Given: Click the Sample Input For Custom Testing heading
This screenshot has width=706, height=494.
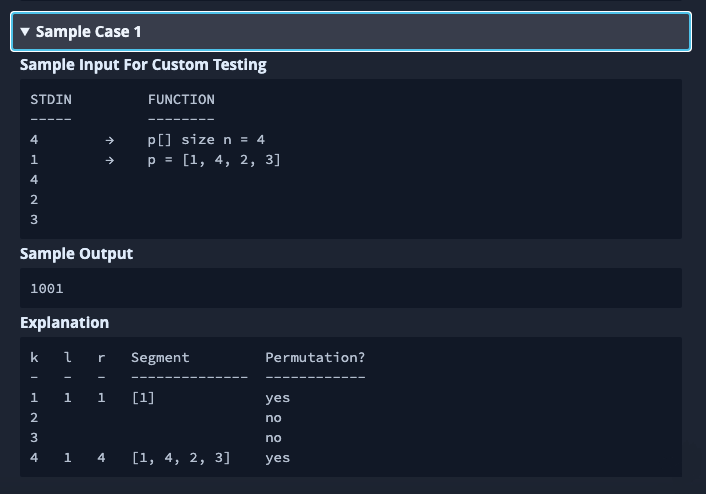Looking at the screenshot, I should [143, 65].
